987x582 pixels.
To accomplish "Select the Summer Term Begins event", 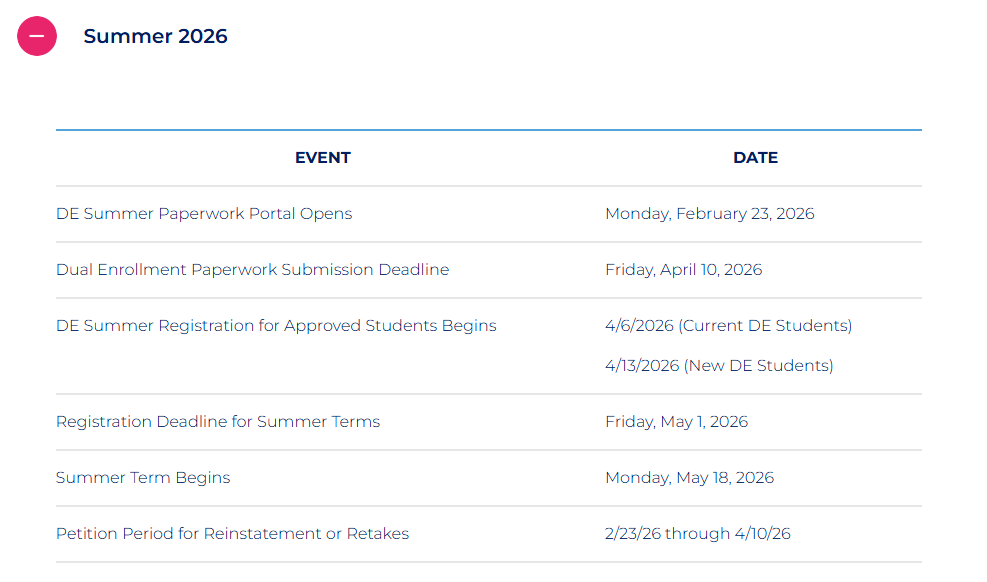I will coord(143,478).
